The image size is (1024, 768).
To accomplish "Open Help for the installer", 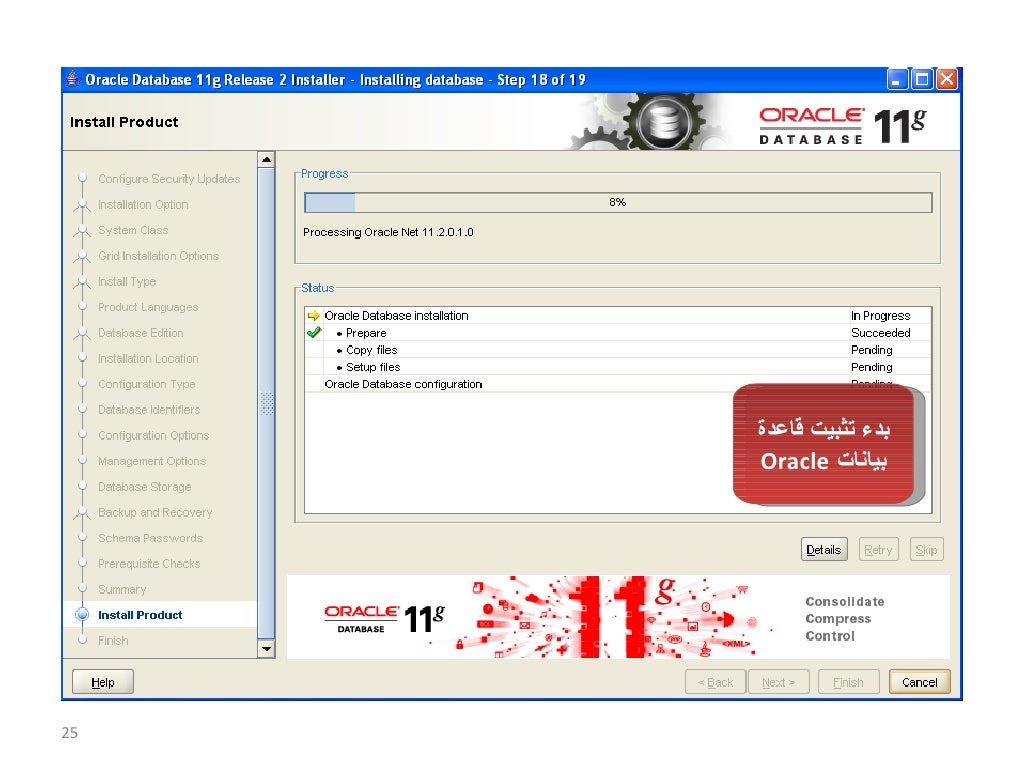I will point(103,682).
